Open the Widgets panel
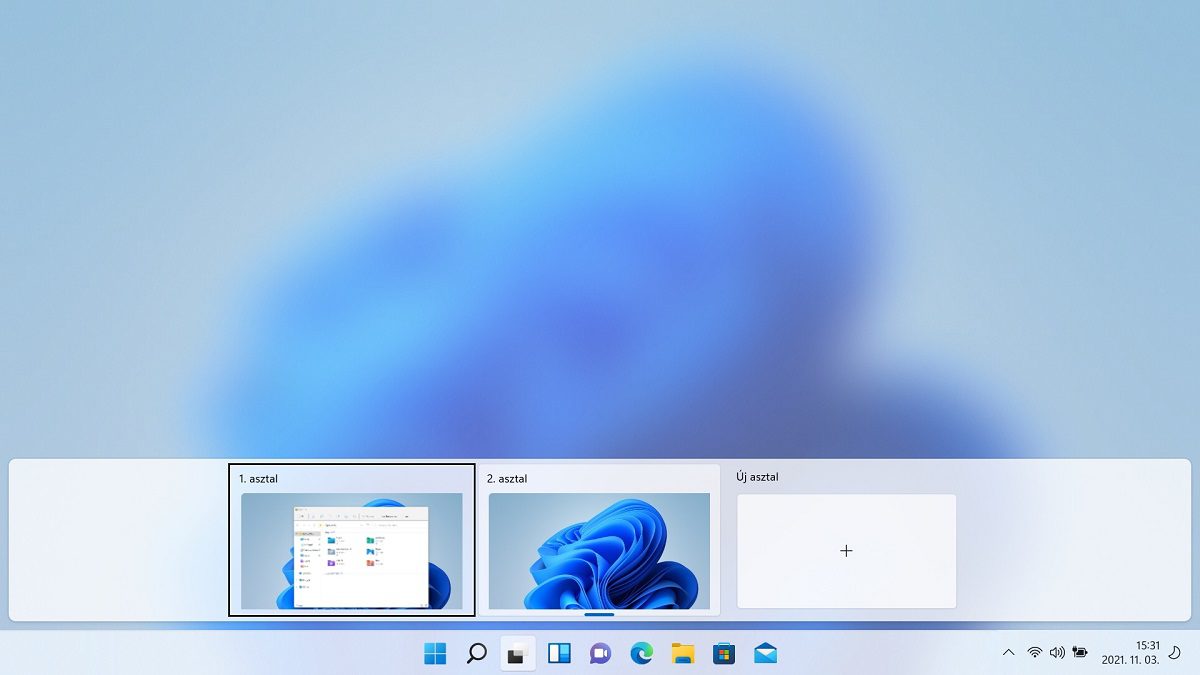Image resolution: width=1200 pixels, height=675 pixels. coord(559,654)
